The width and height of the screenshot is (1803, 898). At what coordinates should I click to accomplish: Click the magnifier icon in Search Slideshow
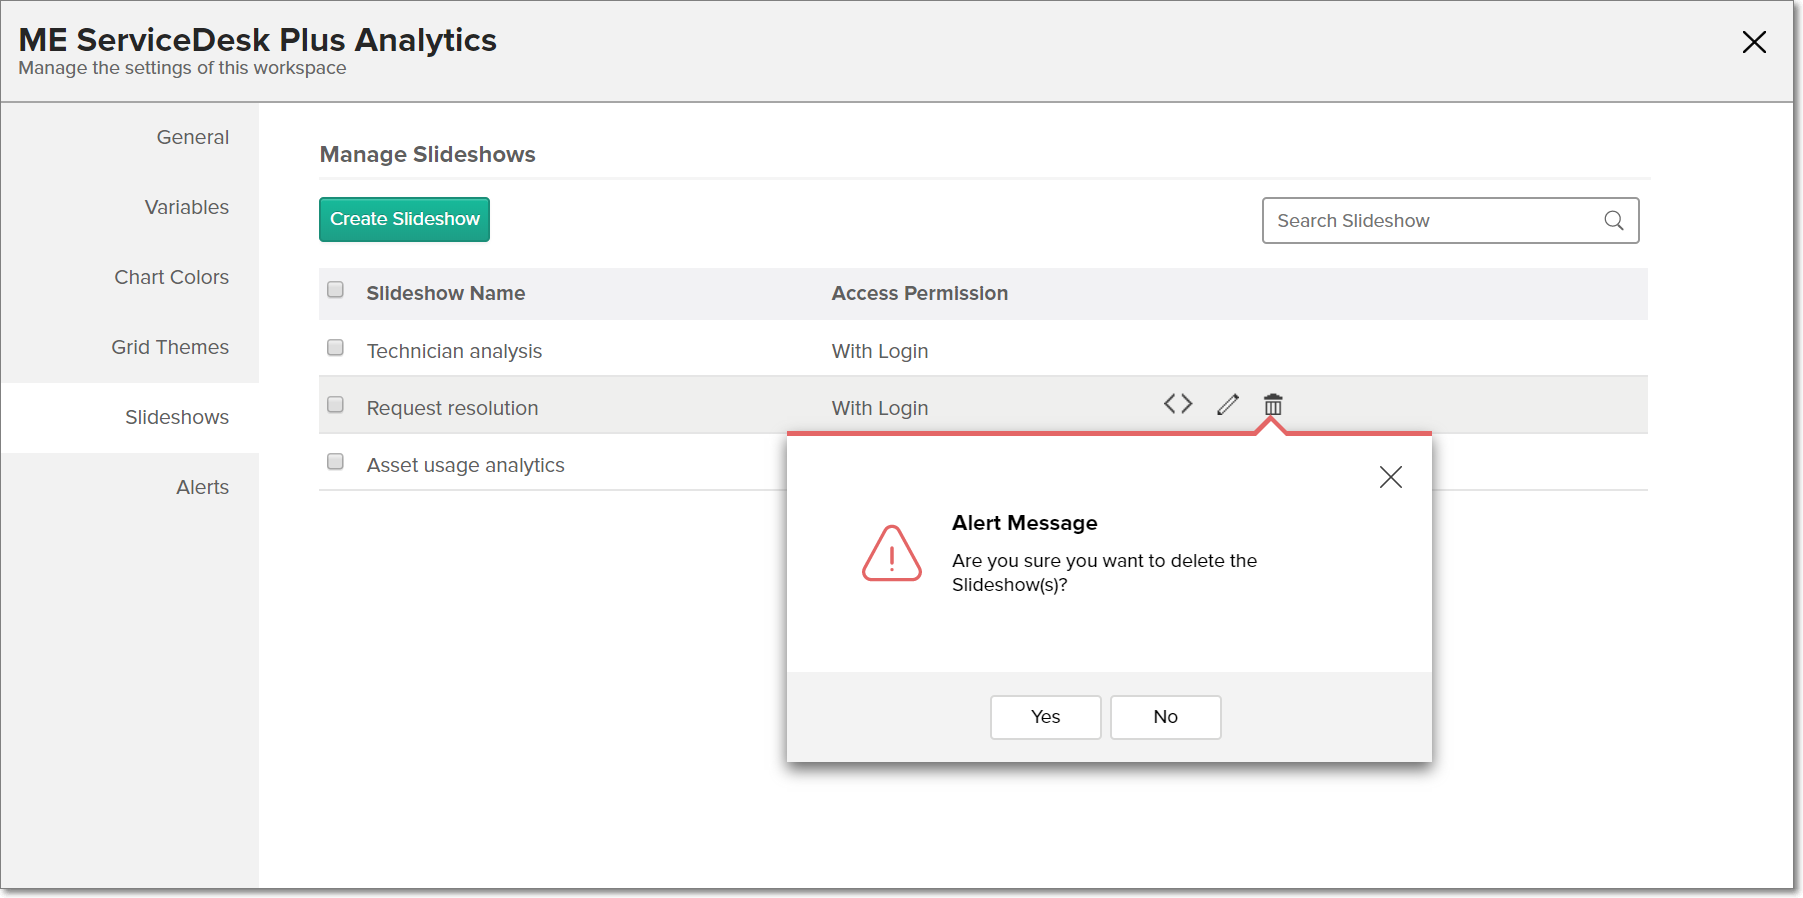point(1613,221)
